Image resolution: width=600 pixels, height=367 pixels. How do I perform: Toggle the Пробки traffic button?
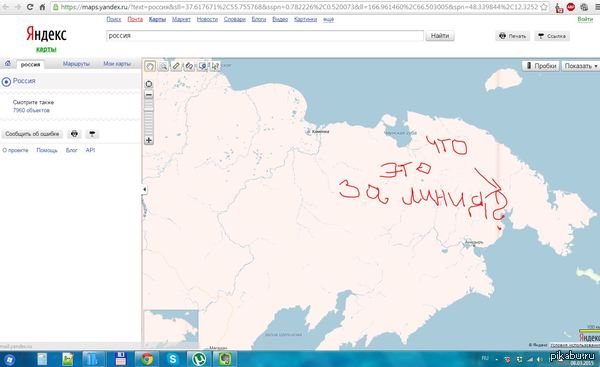[541, 66]
